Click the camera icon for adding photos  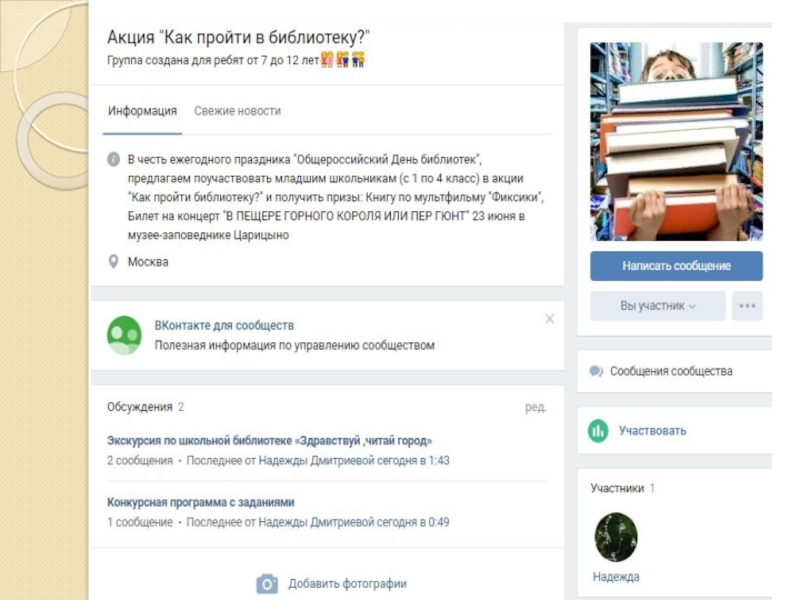pyautogui.click(x=267, y=584)
